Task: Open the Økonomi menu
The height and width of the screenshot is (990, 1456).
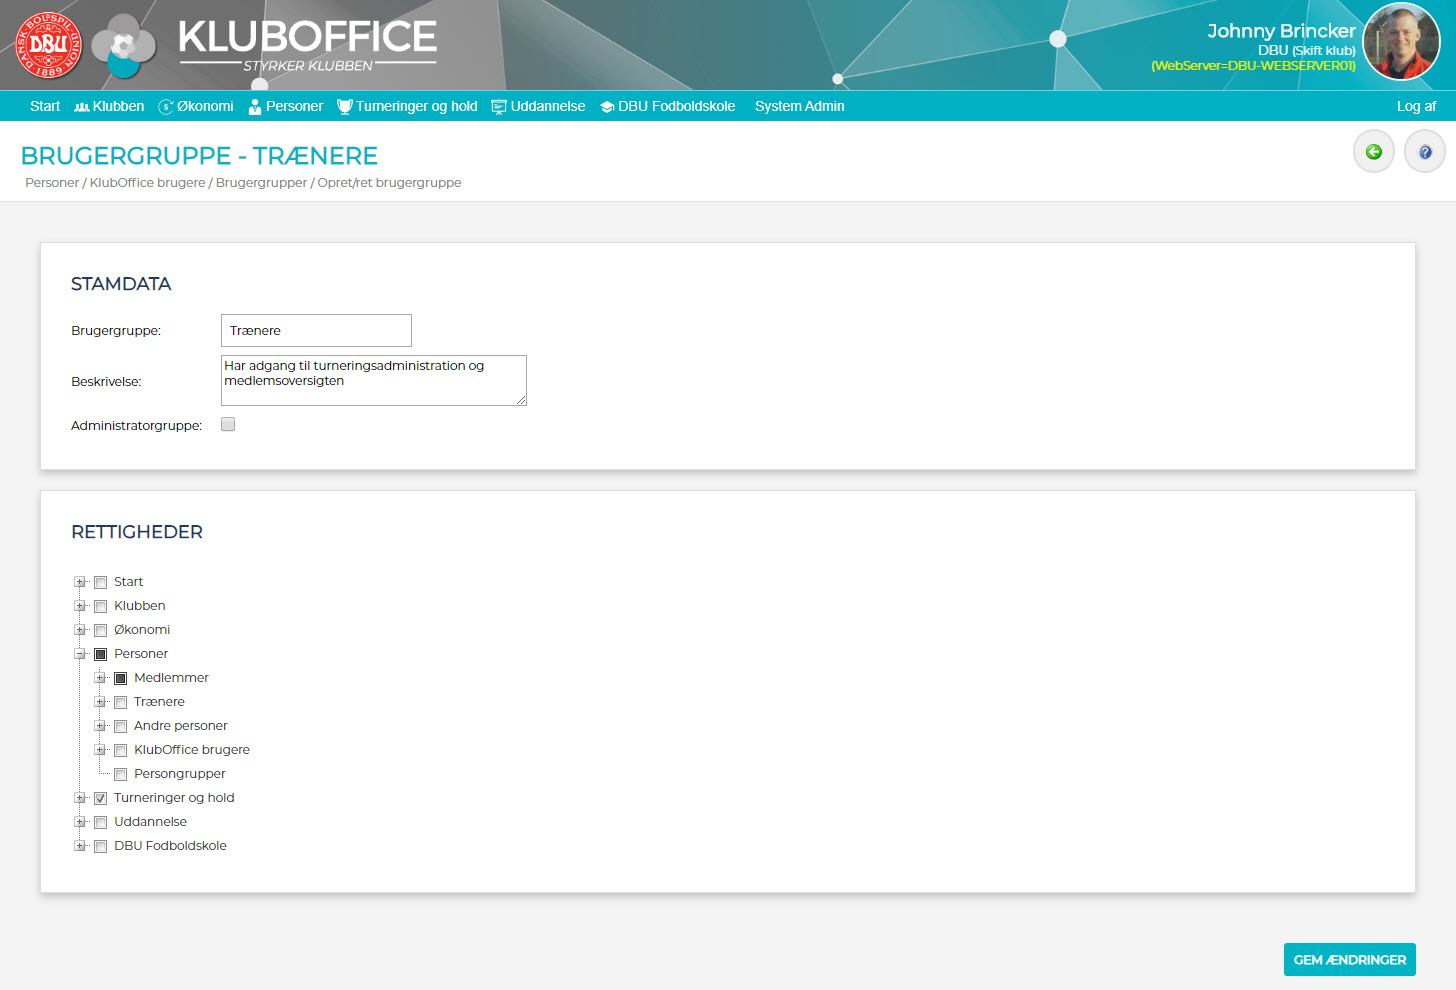Action: (x=205, y=106)
